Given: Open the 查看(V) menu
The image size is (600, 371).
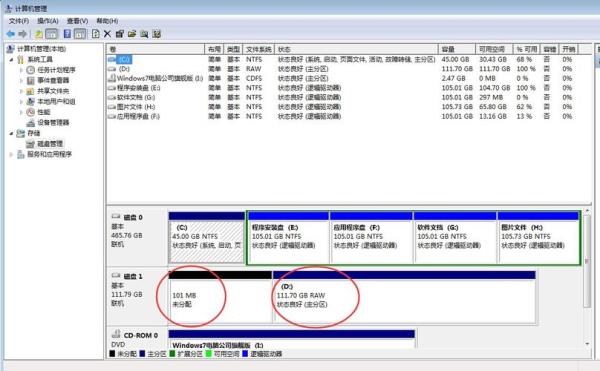Looking at the screenshot, I should (x=77, y=21).
